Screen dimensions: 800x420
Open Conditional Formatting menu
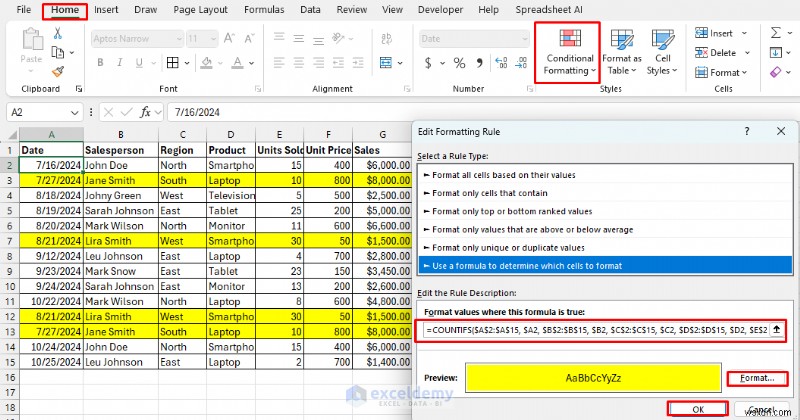coord(569,52)
